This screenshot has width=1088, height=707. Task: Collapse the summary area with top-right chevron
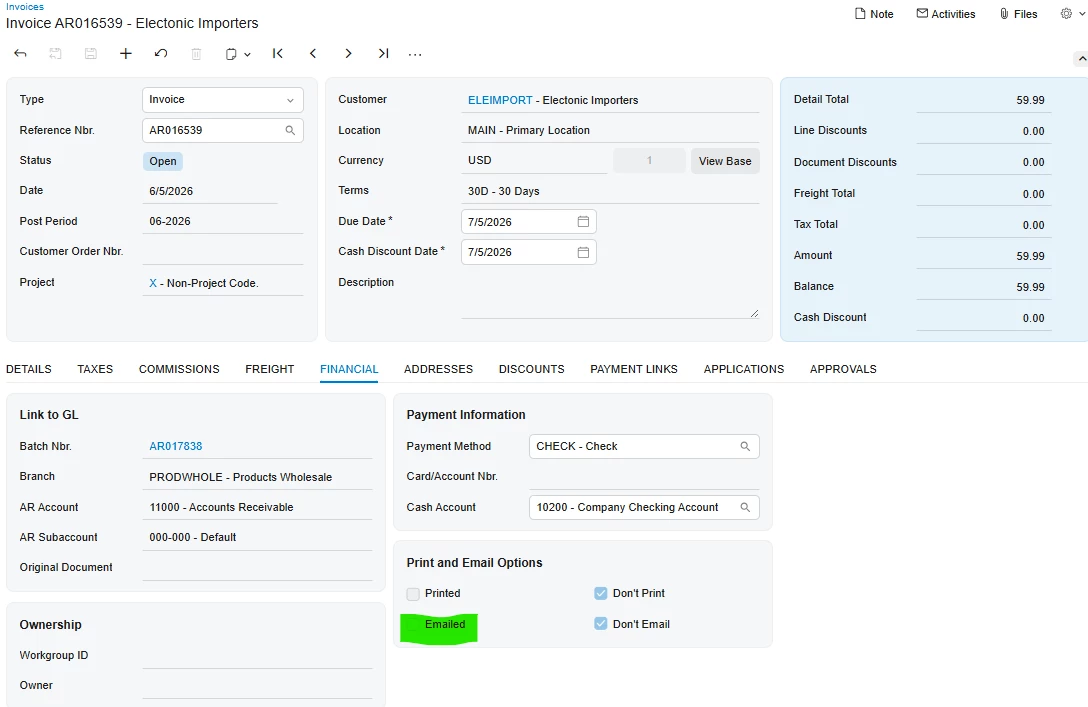tap(1081, 59)
